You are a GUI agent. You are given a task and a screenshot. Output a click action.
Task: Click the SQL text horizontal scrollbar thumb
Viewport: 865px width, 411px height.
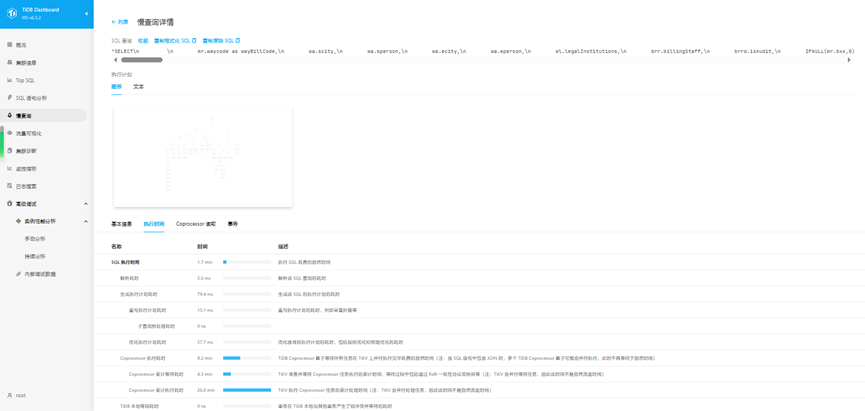point(142,60)
